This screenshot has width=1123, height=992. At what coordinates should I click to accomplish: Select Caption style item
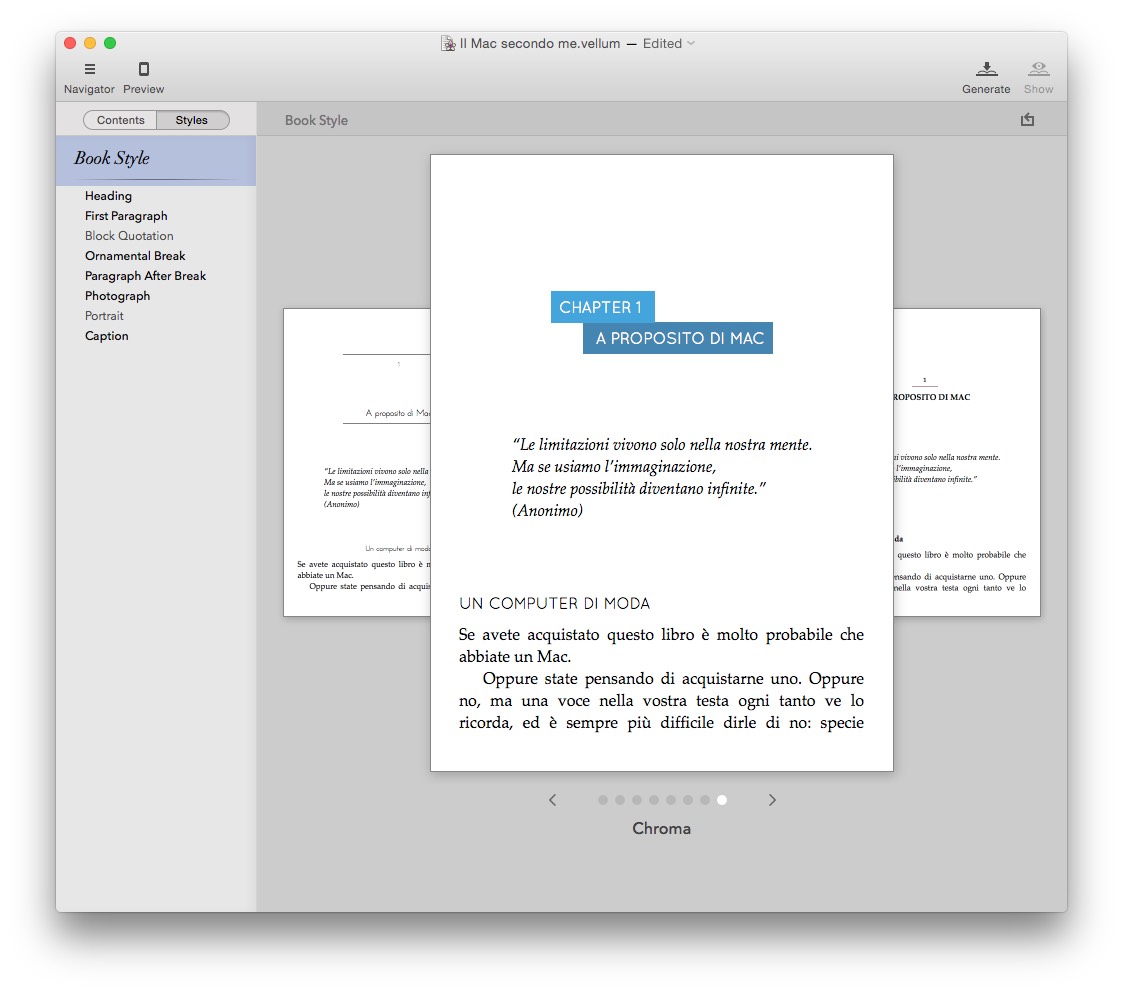(x=107, y=336)
